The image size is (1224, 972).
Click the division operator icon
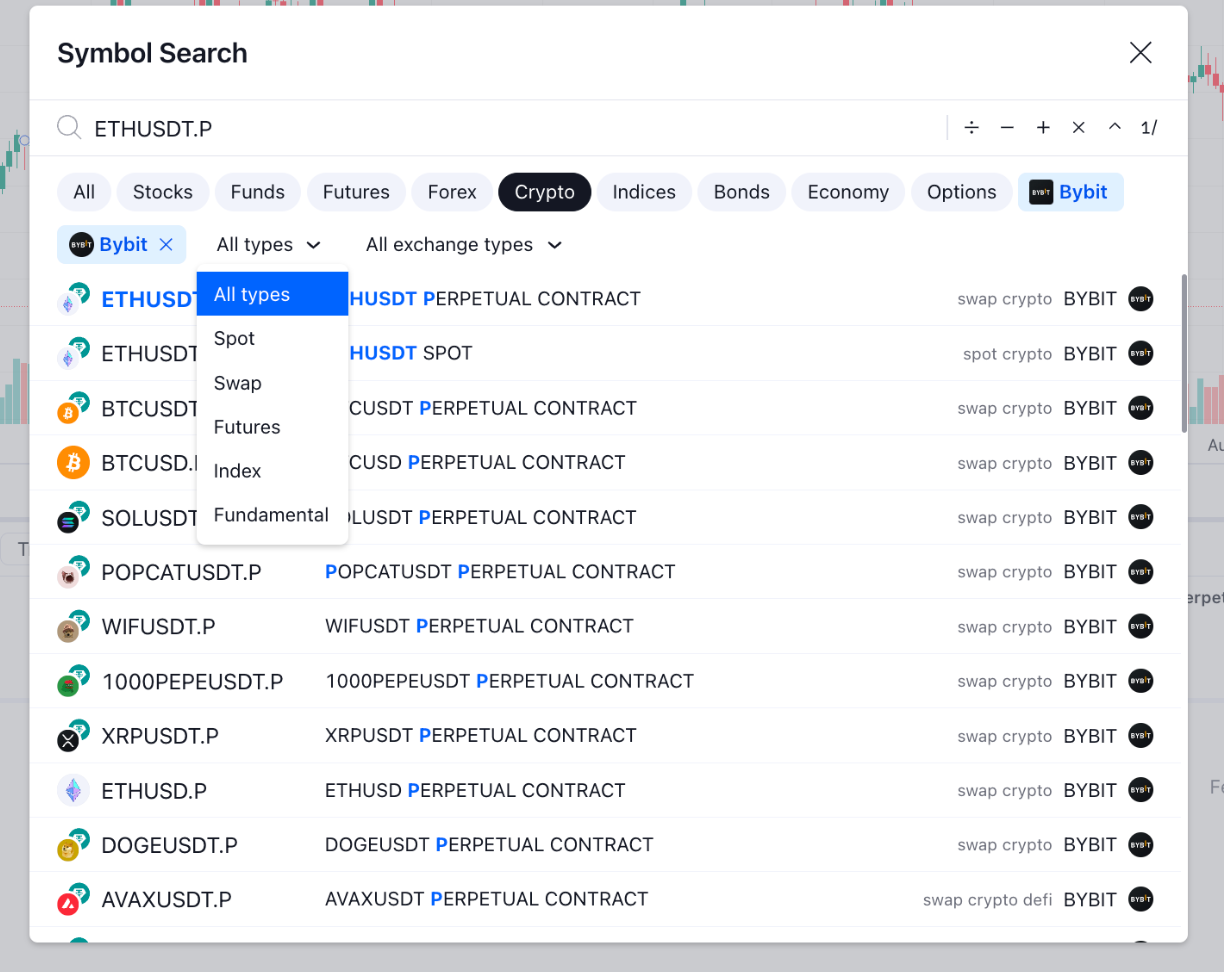[x=971, y=128]
